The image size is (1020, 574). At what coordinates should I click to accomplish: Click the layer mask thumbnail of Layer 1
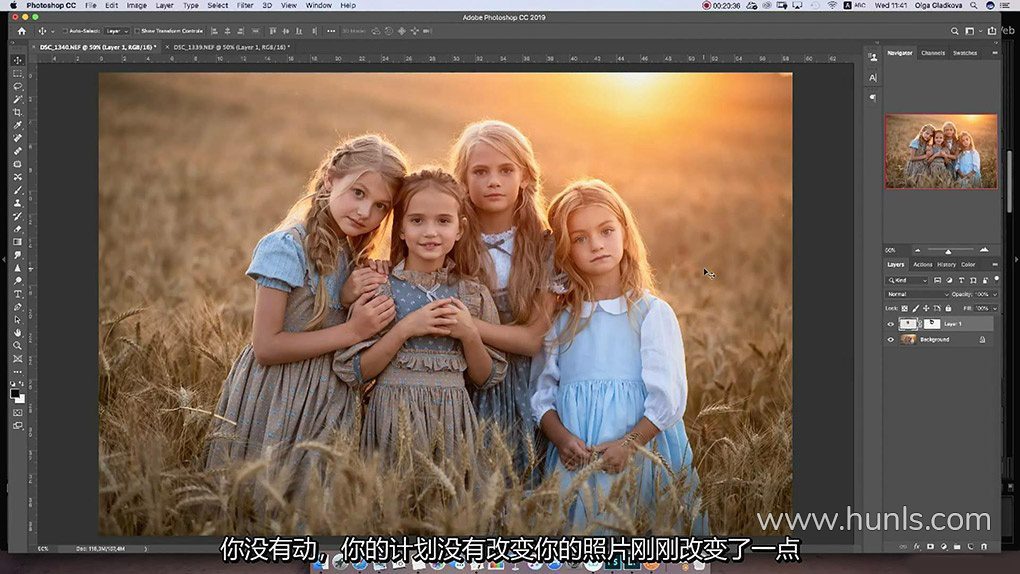click(932, 323)
